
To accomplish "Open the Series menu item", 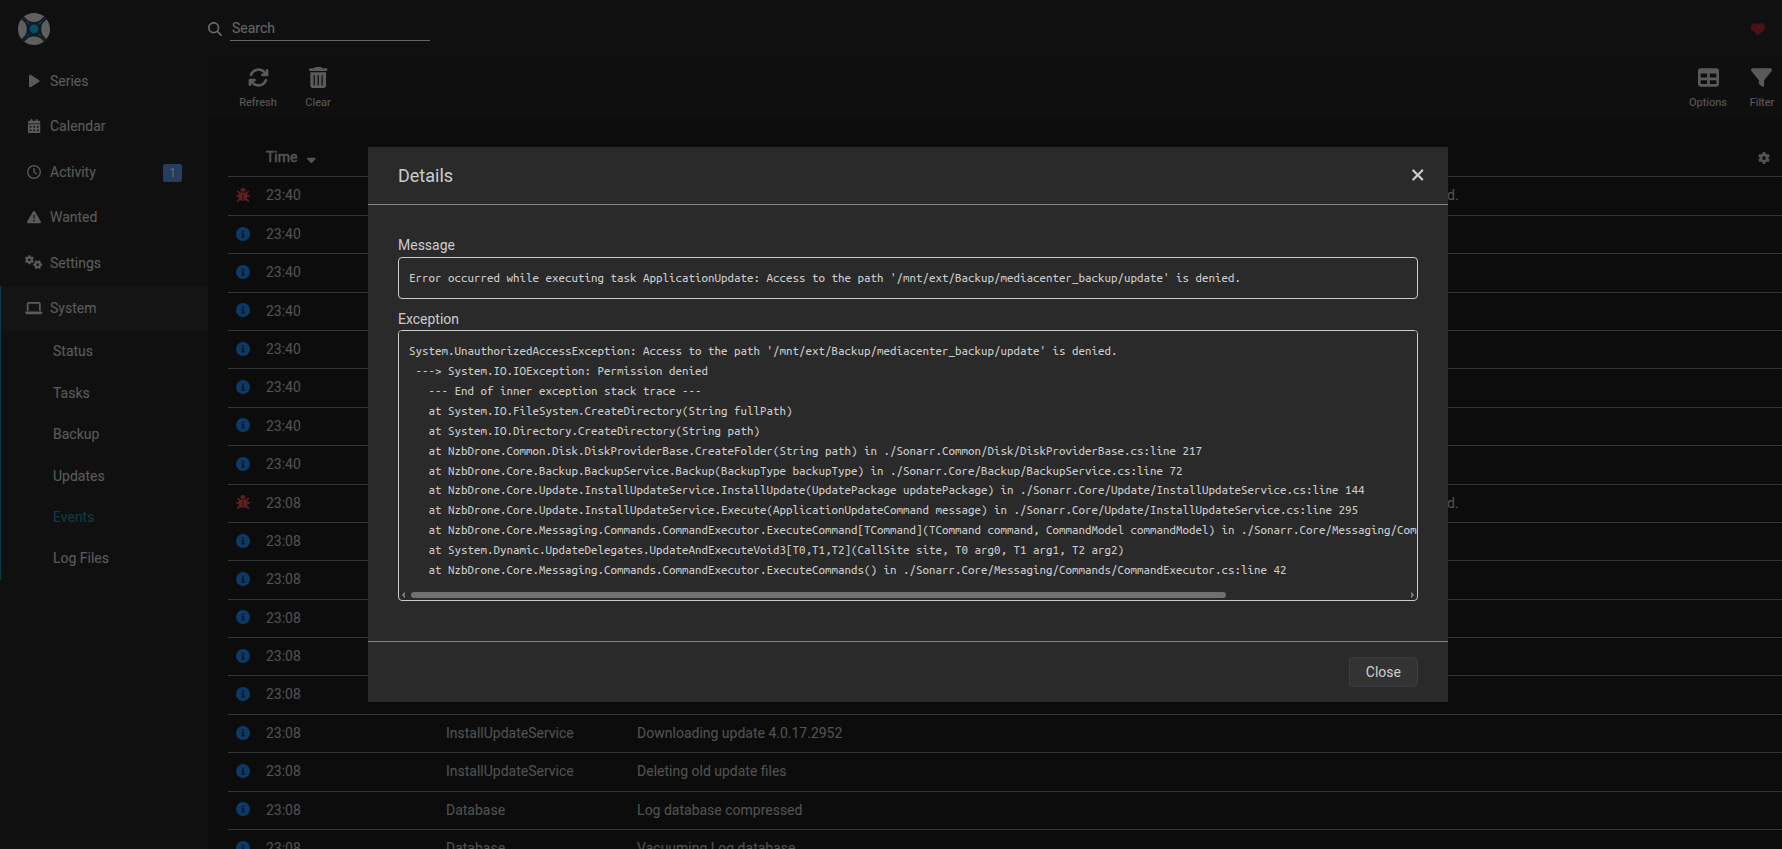I will click(69, 81).
